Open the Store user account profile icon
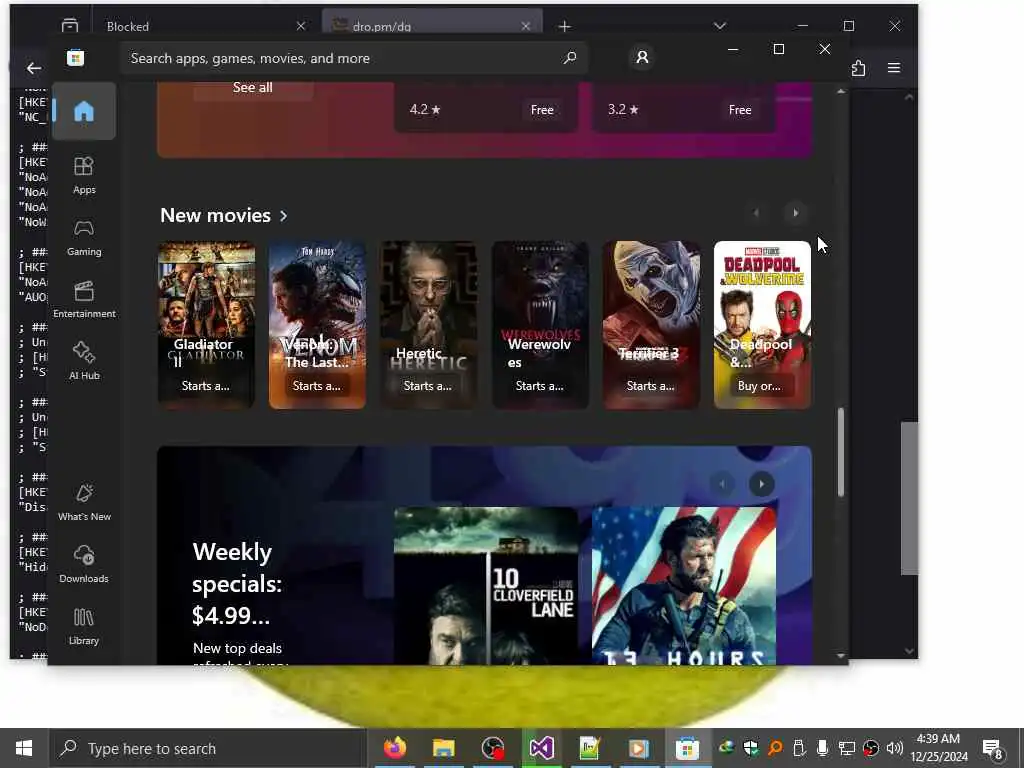The width and height of the screenshot is (1024, 768). 642,58
